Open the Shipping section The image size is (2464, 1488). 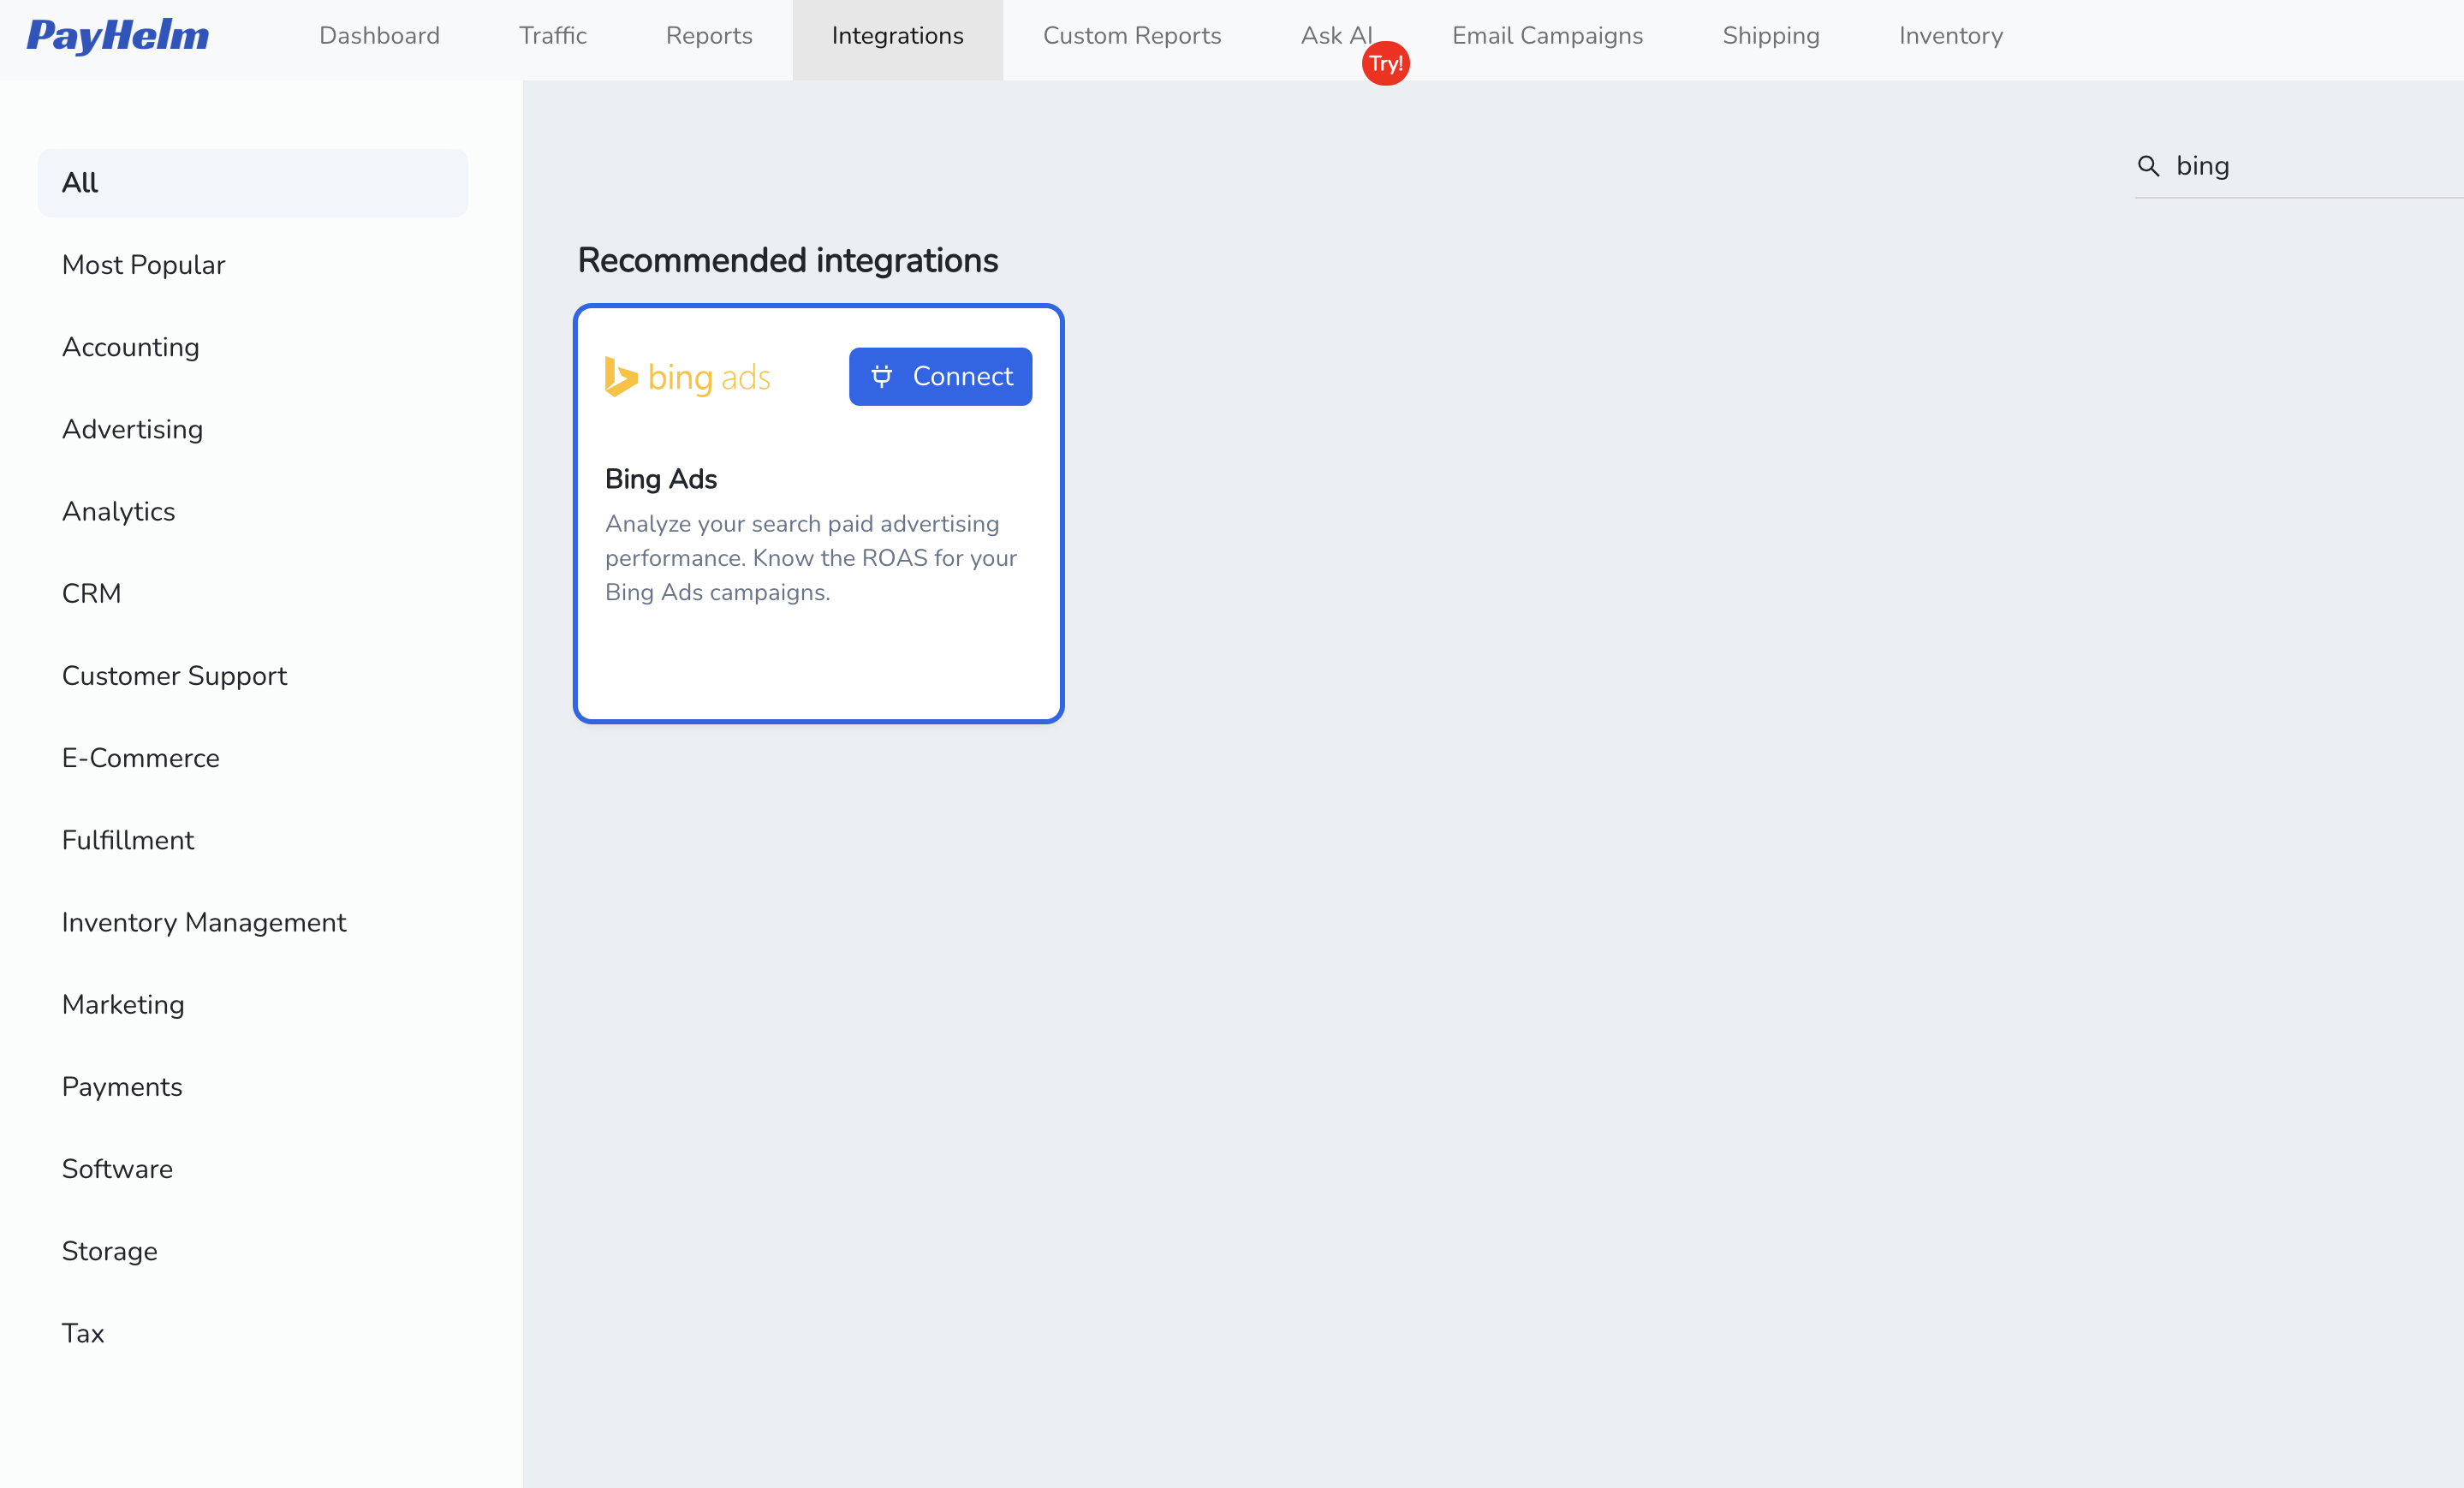pyautogui.click(x=1770, y=36)
